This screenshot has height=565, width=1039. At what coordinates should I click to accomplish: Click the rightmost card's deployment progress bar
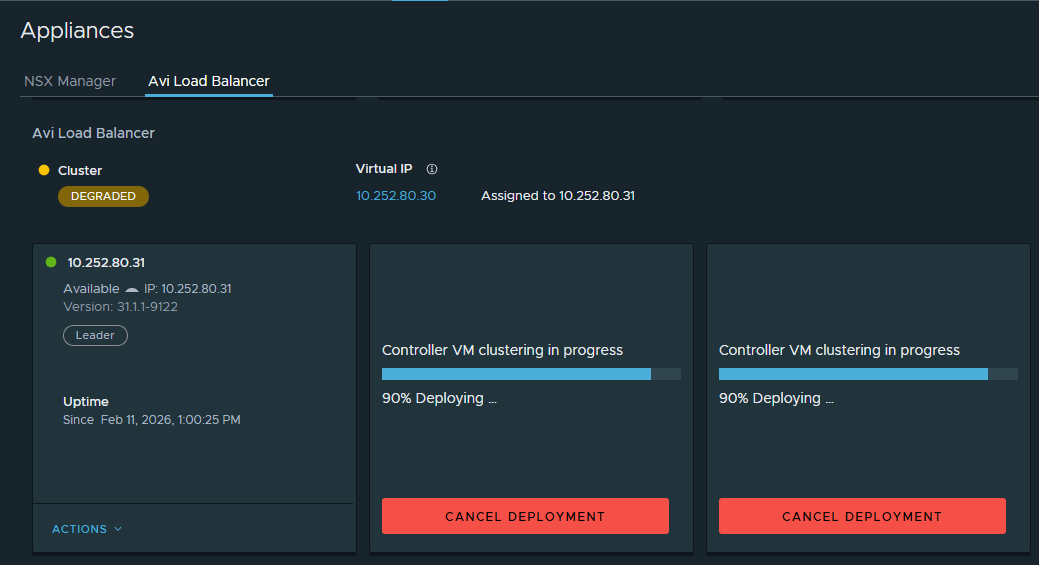click(868, 374)
